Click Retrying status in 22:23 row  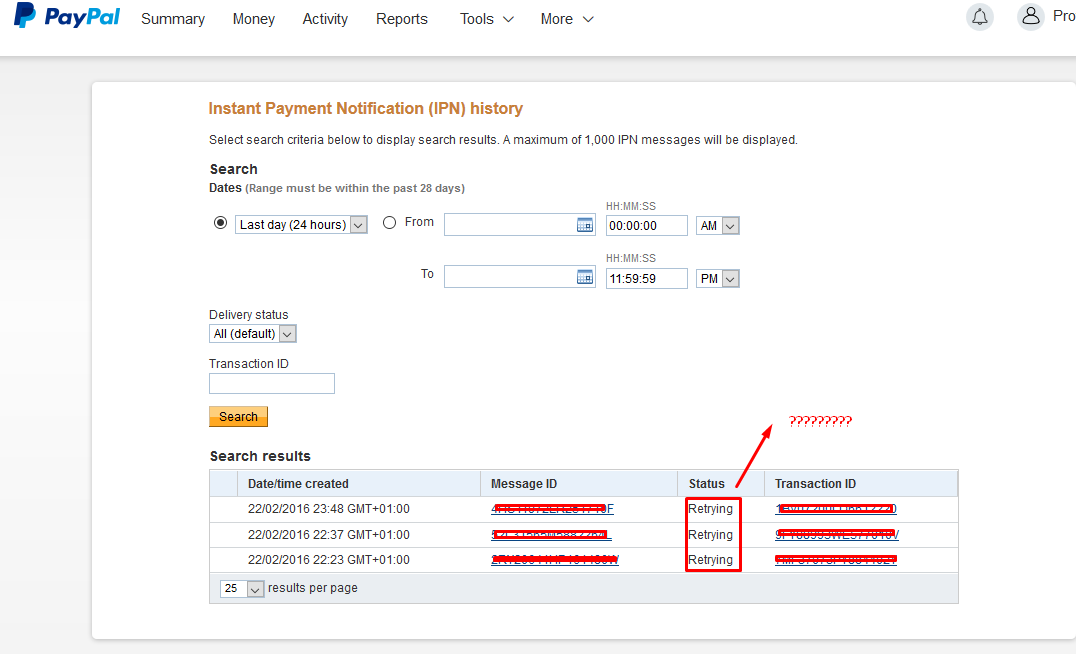tap(710, 560)
